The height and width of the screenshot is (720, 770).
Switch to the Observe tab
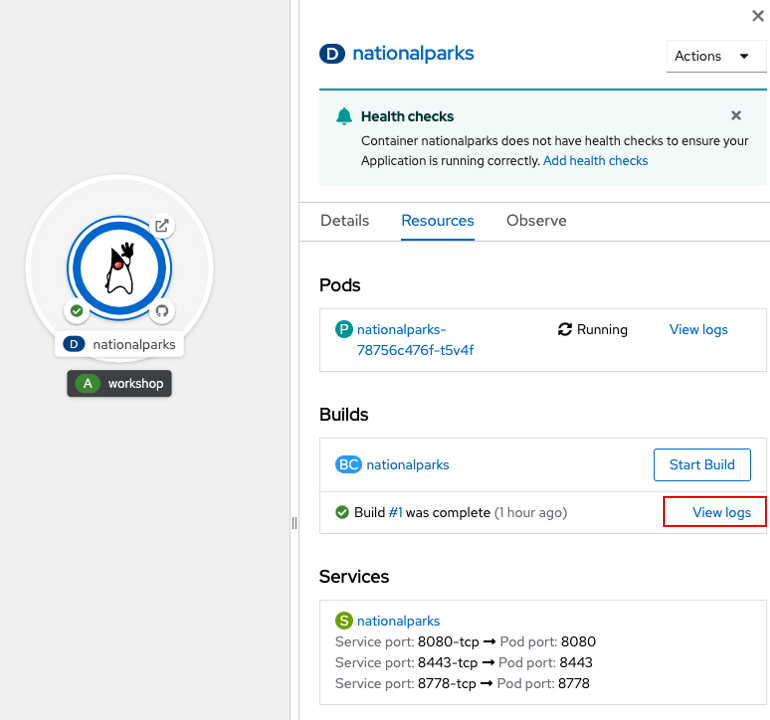pos(536,221)
